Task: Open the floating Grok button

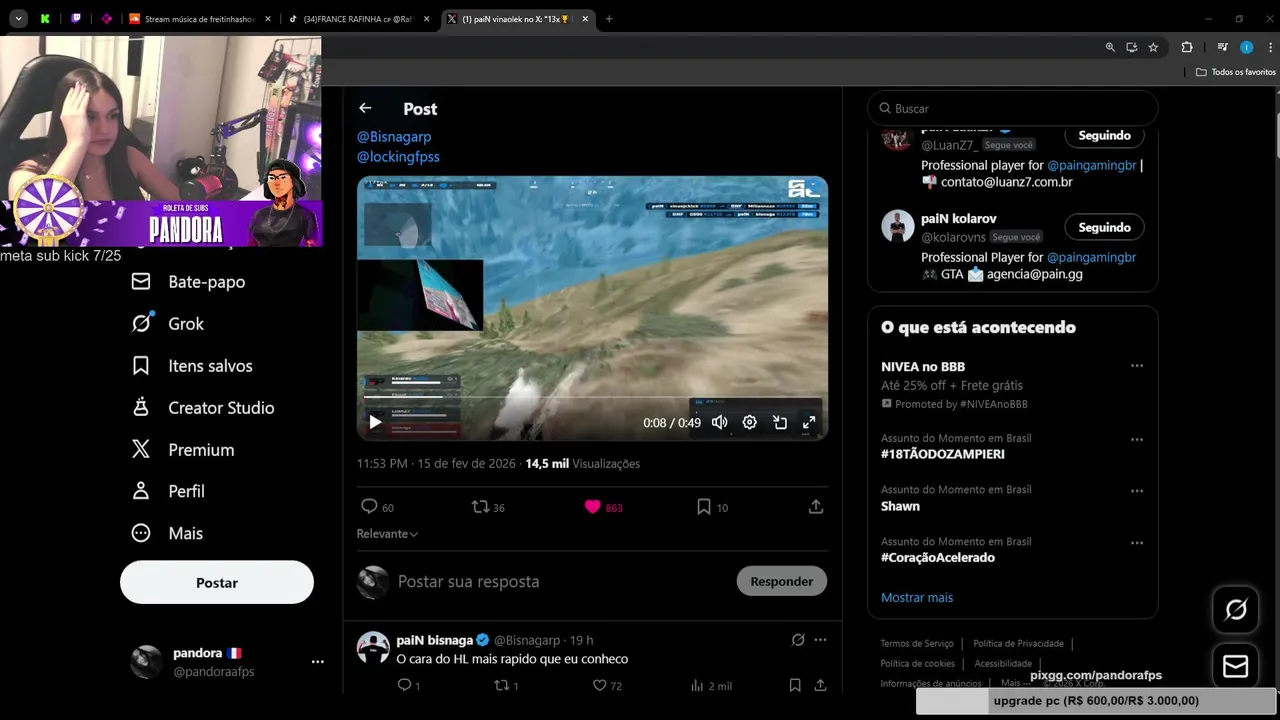Action: (x=1236, y=609)
